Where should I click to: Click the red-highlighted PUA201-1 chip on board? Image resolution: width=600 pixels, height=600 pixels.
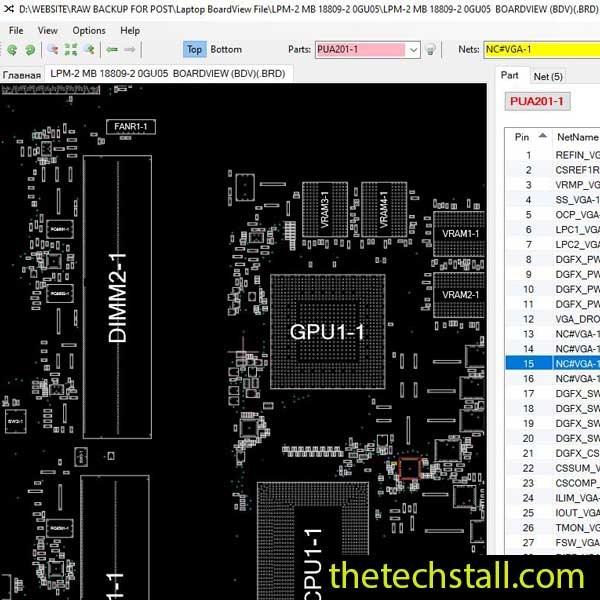pyautogui.click(x=410, y=468)
